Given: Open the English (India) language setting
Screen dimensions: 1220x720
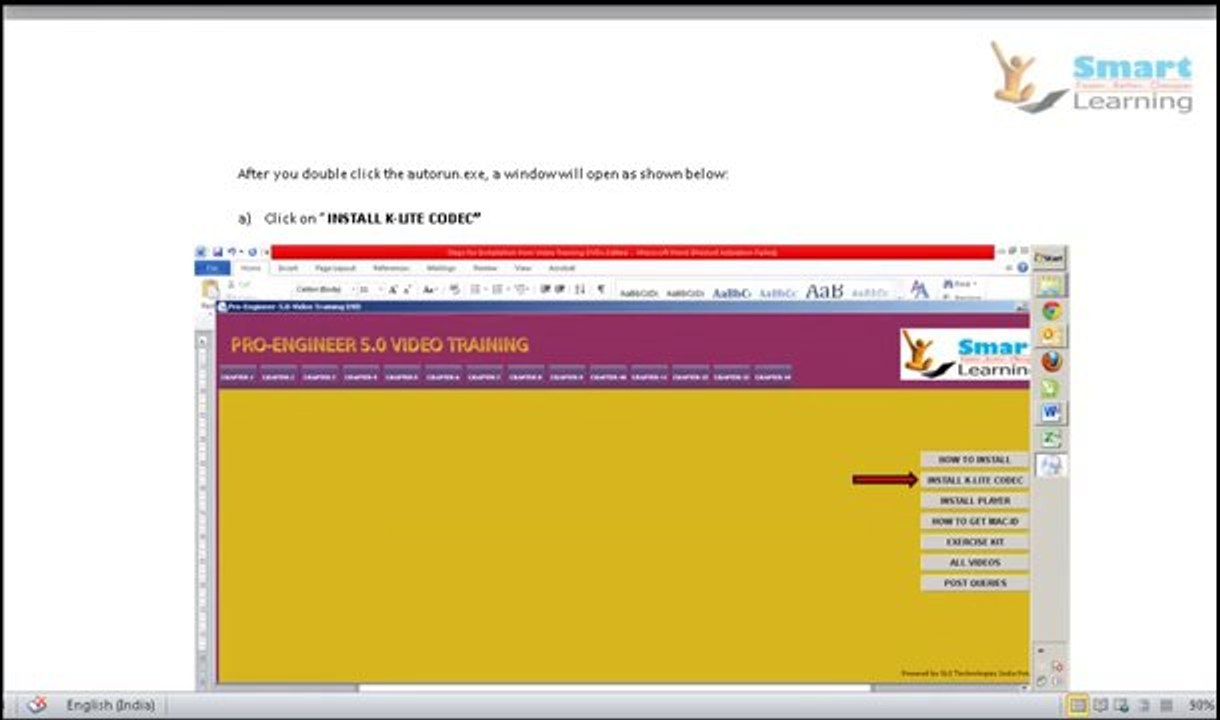Looking at the screenshot, I should (110, 705).
